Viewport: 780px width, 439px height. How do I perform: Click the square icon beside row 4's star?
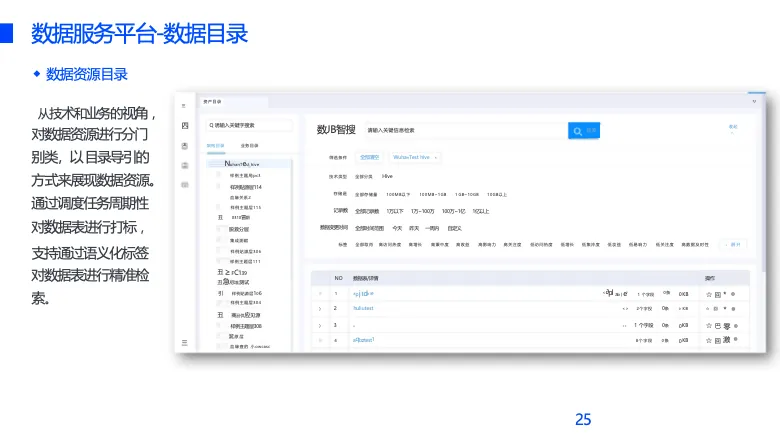718,341
